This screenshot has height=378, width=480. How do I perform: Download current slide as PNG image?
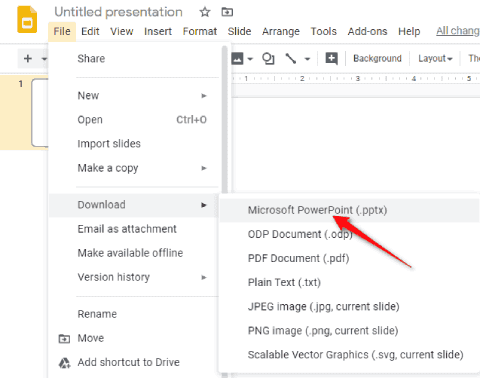pos(349,331)
